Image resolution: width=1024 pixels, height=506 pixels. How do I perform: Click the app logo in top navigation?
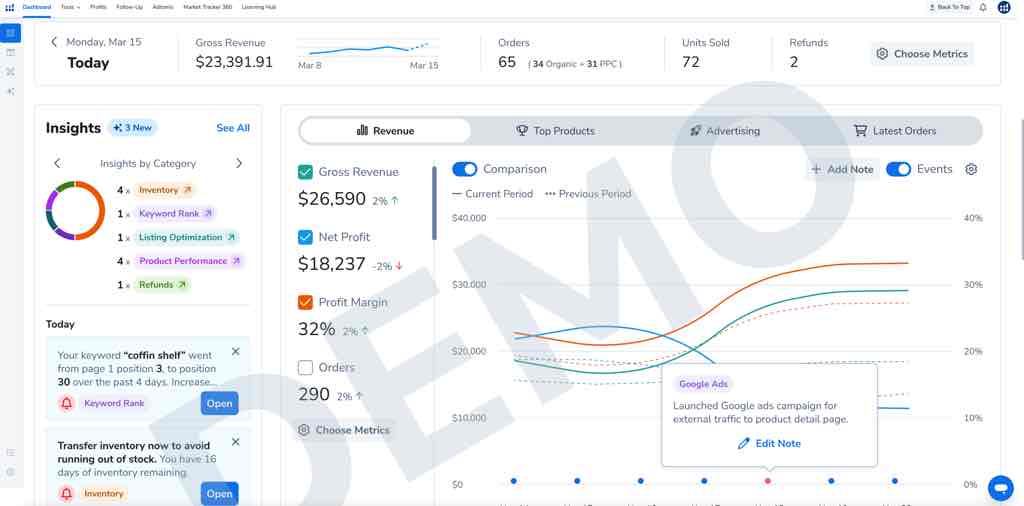coord(9,7)
